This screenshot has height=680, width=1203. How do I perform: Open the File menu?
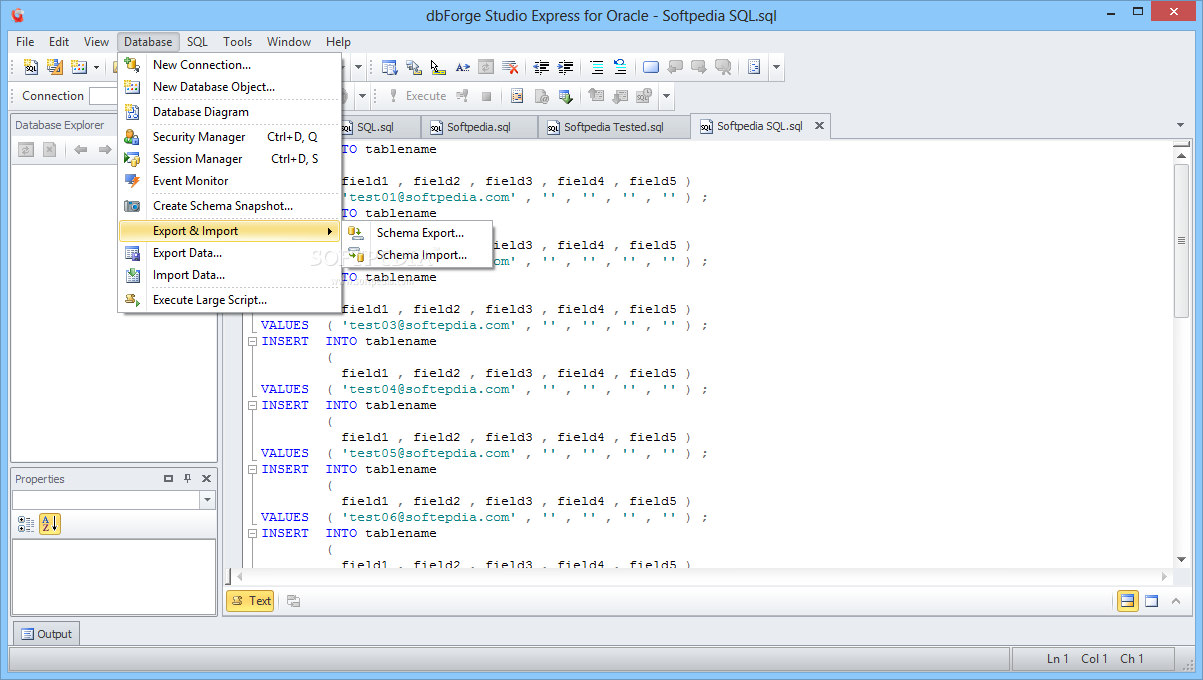[25, 42]
